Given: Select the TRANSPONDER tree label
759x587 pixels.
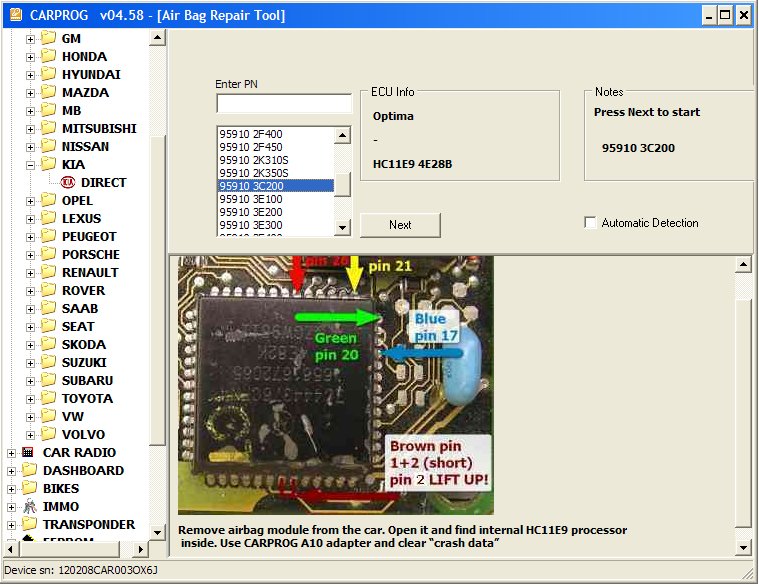Looking at the screenshot, I should (x=89, y=524).
